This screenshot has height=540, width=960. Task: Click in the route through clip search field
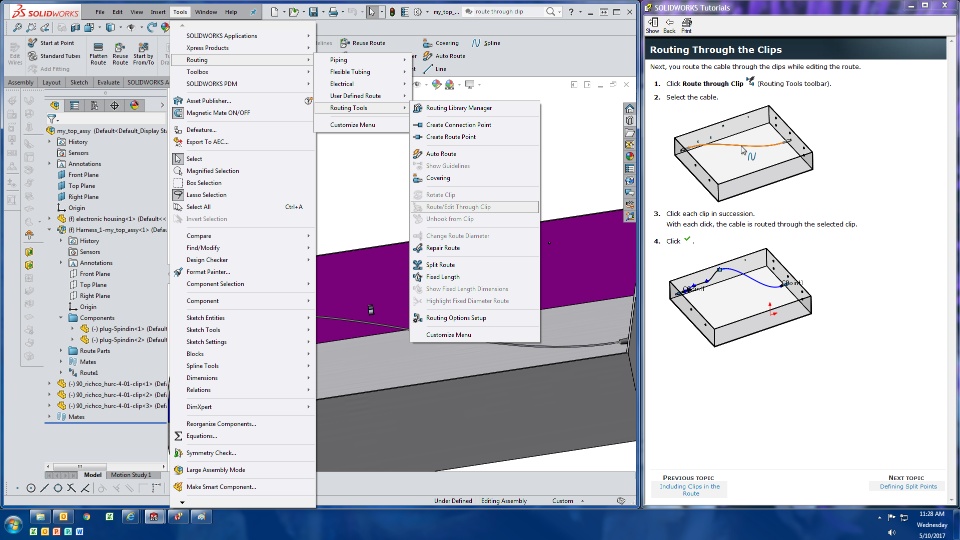click(507, 12)
